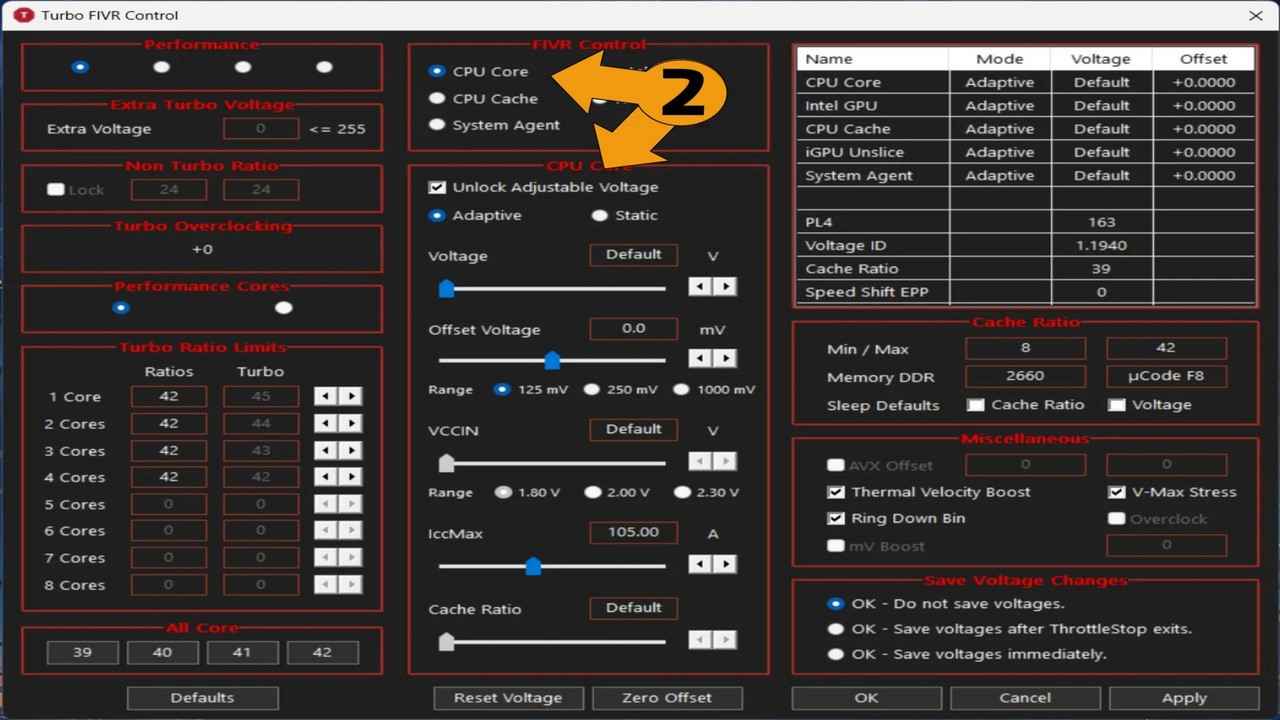Click the Reset Voltage button

click(508, 697)
